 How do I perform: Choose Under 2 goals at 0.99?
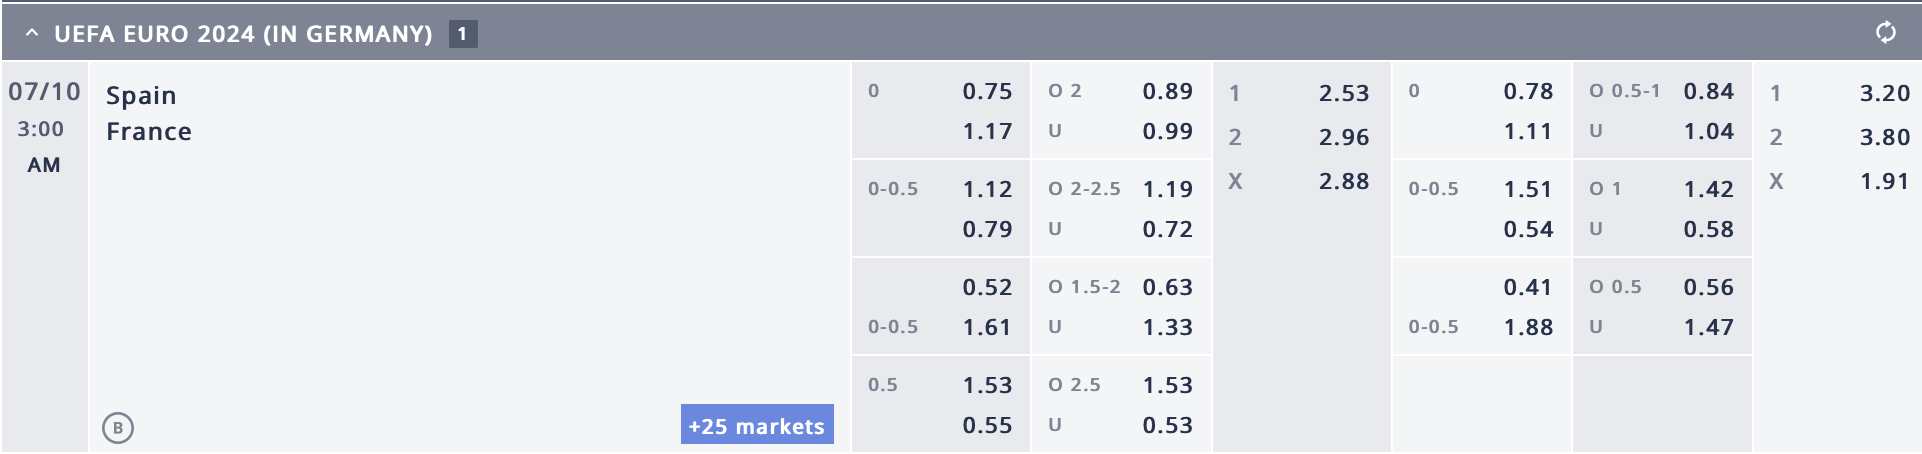point(1167,131)
